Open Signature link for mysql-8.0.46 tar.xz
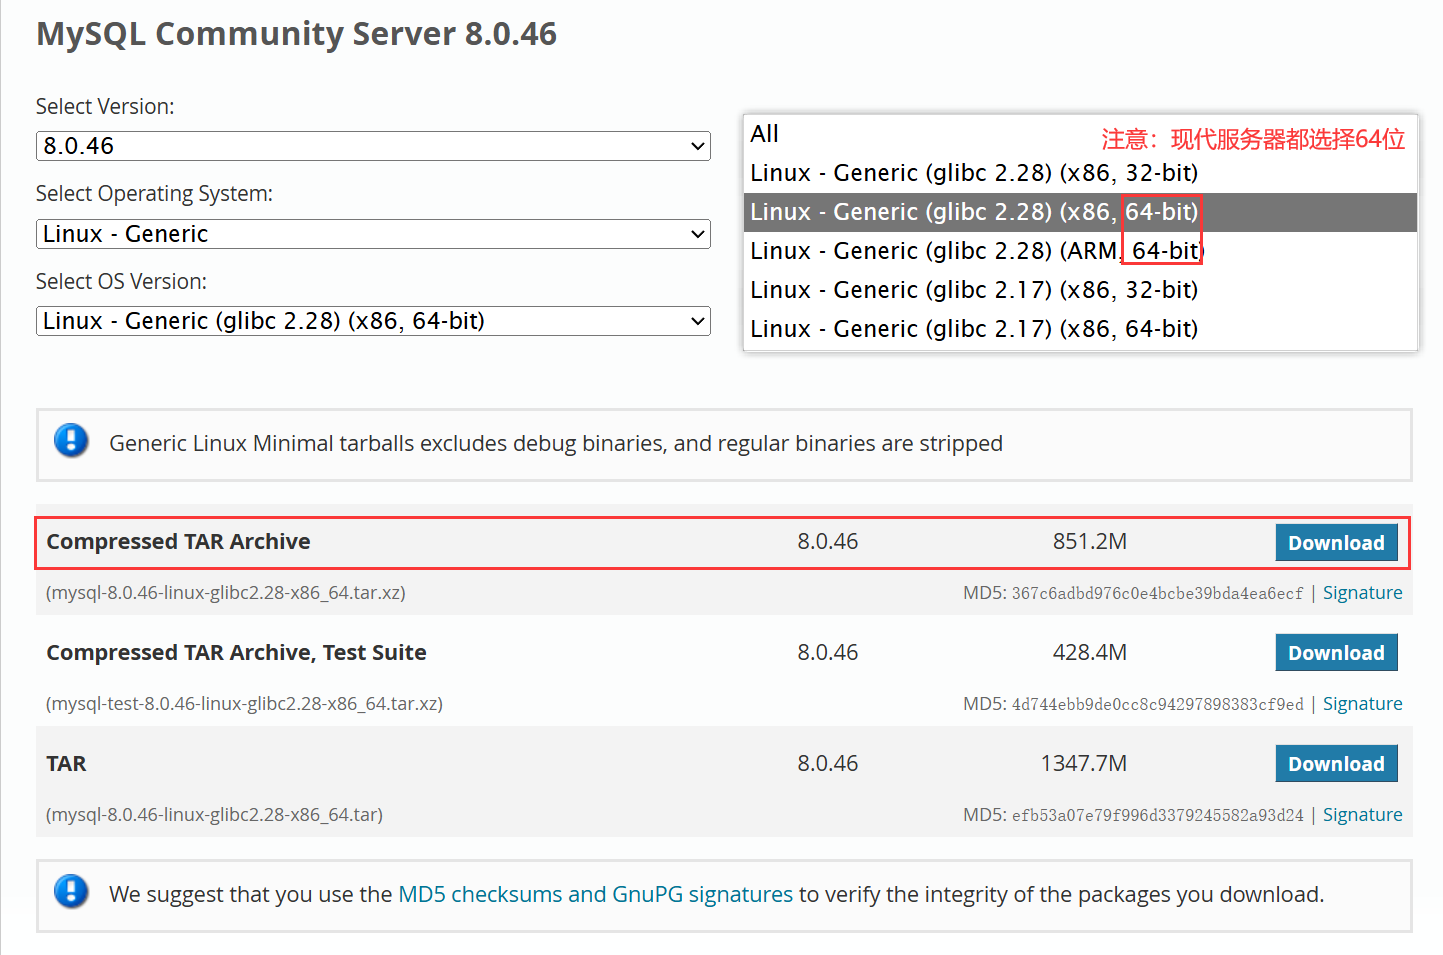The height and width of the screenshot is (955, 1443). coord(1362,593)
